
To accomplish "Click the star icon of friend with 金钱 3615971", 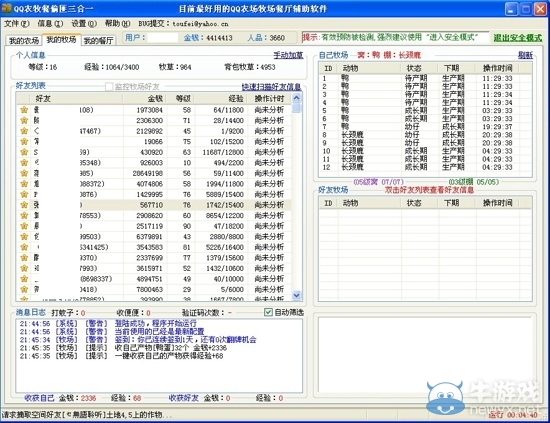I will [x=24, y=268].
